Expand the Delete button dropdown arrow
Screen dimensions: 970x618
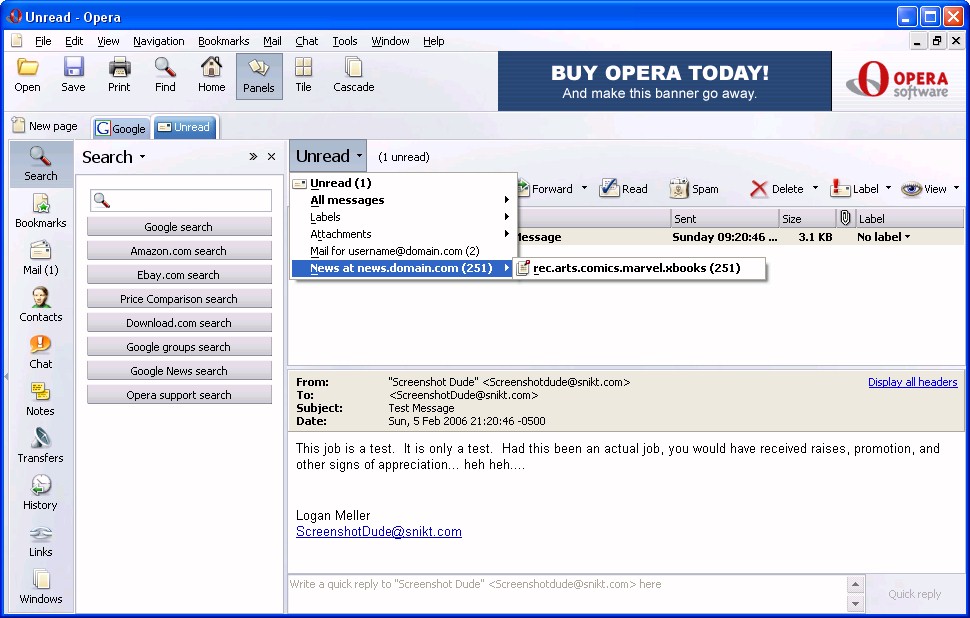tap(815, 188)
